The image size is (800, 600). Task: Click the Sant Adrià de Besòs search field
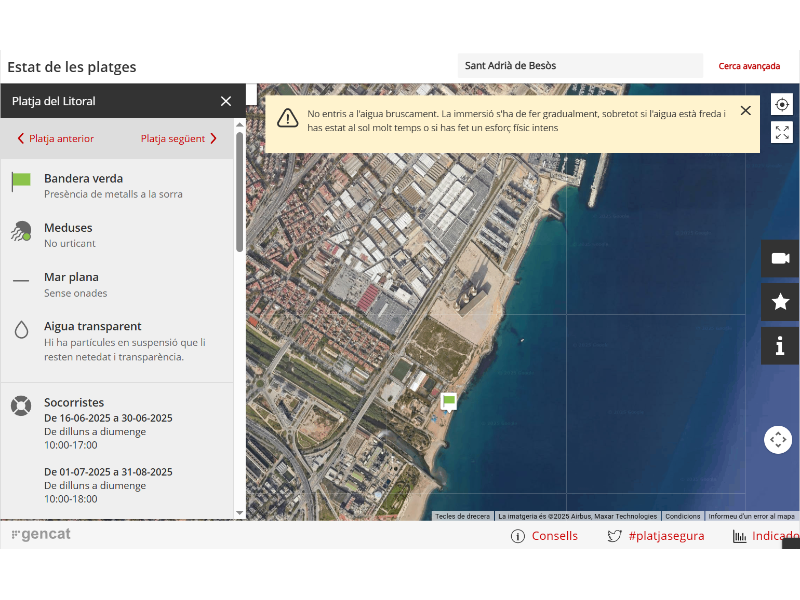point(580,66)
